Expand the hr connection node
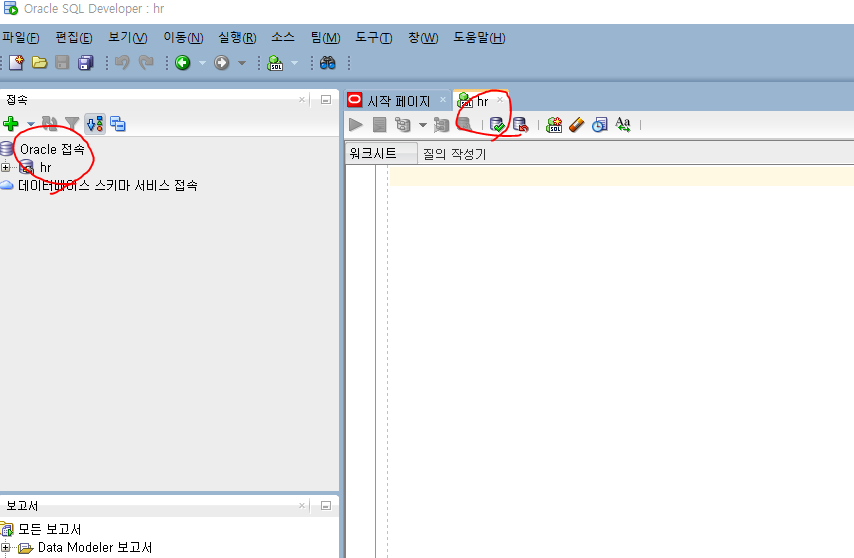Screen dimensions: 854x558 pyautogui.click(x=5, y=167)
